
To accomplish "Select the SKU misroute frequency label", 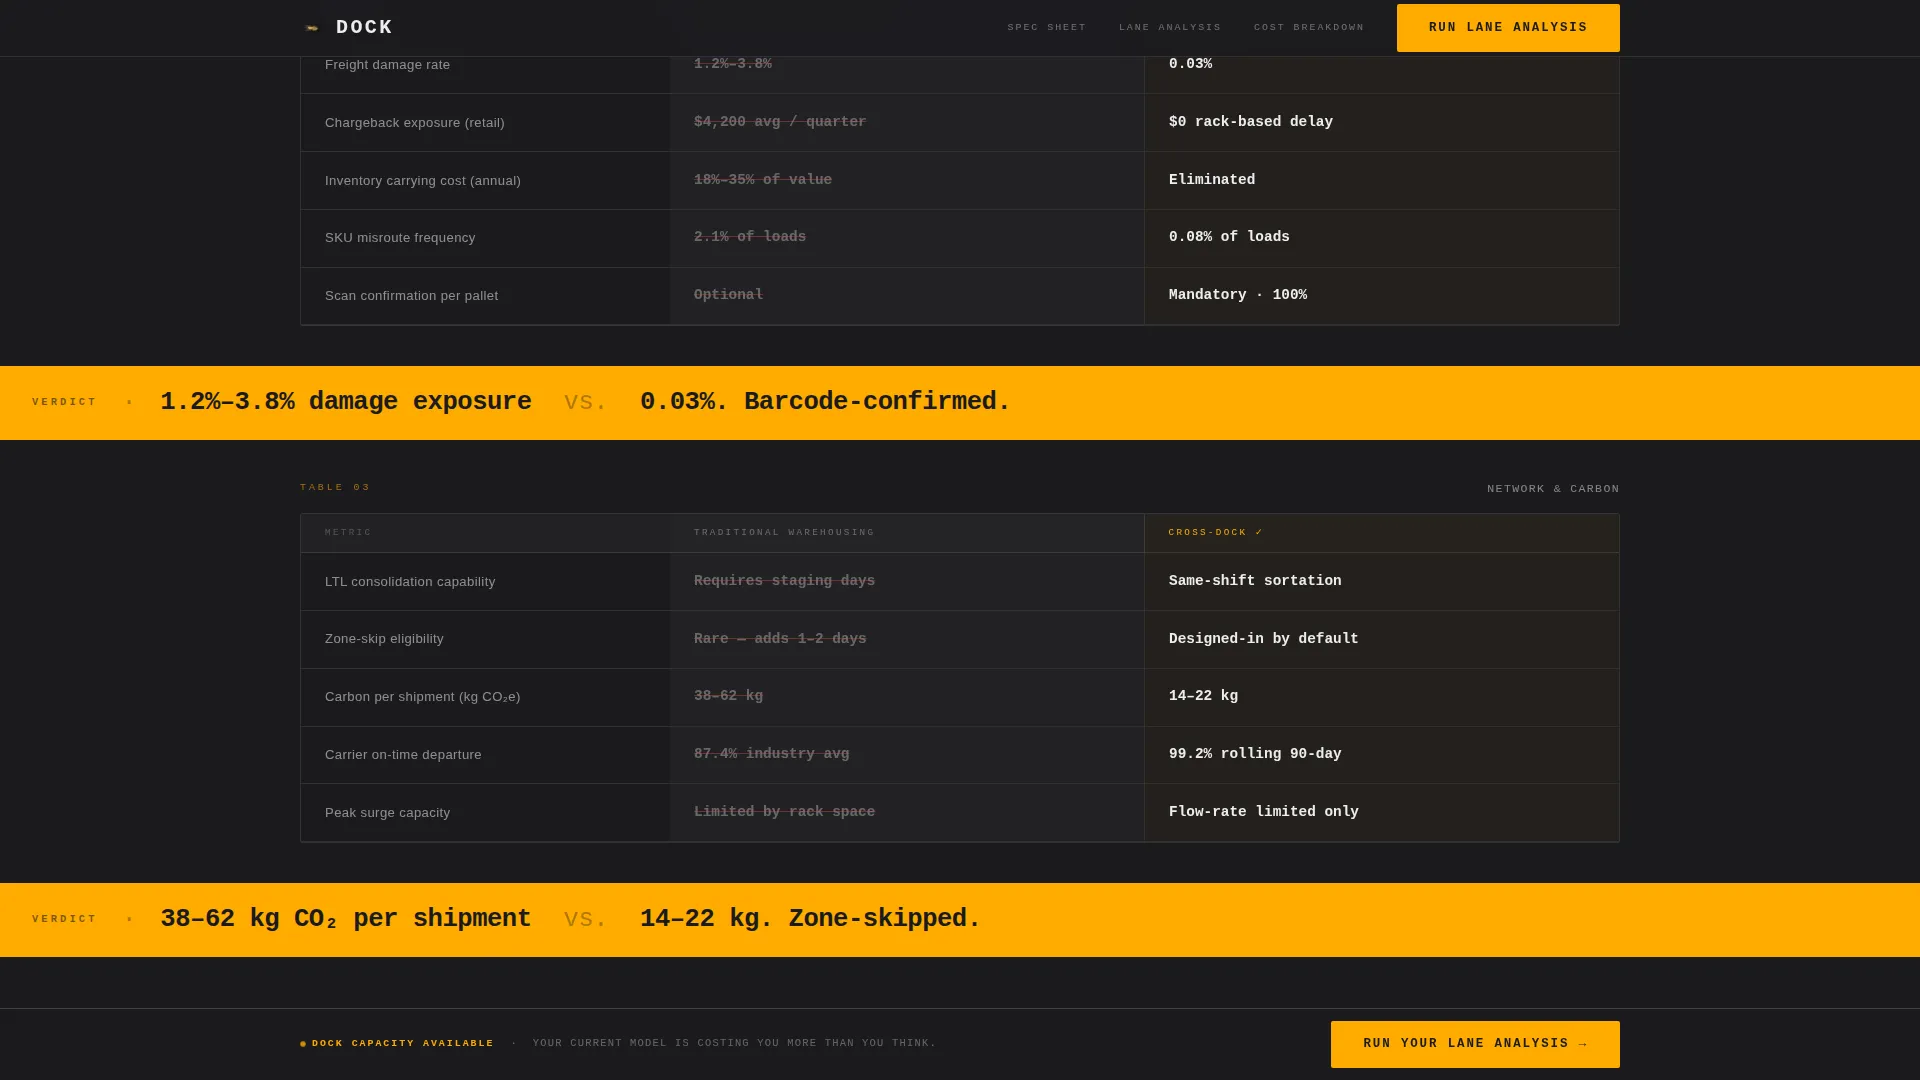I will (400, 238).
